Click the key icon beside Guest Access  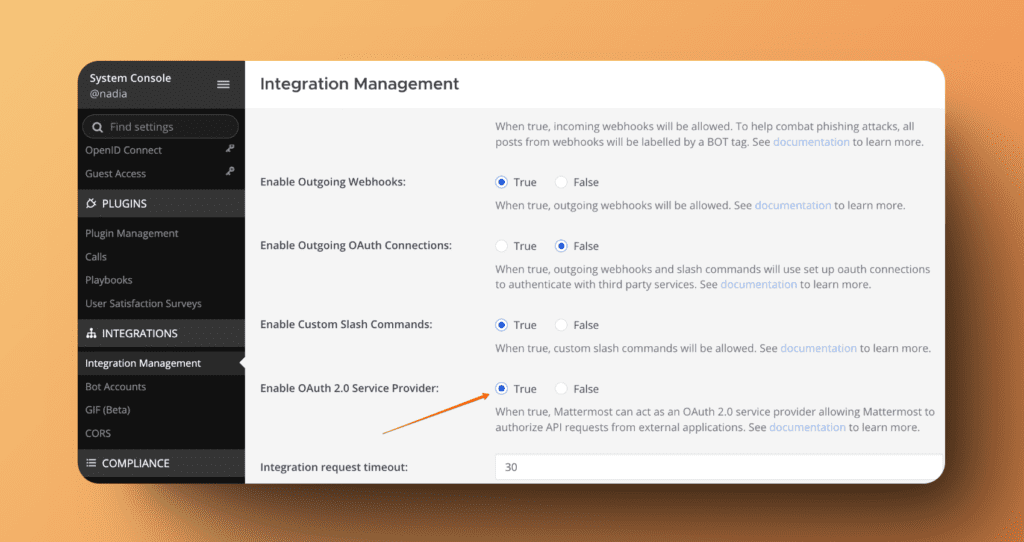230,173
